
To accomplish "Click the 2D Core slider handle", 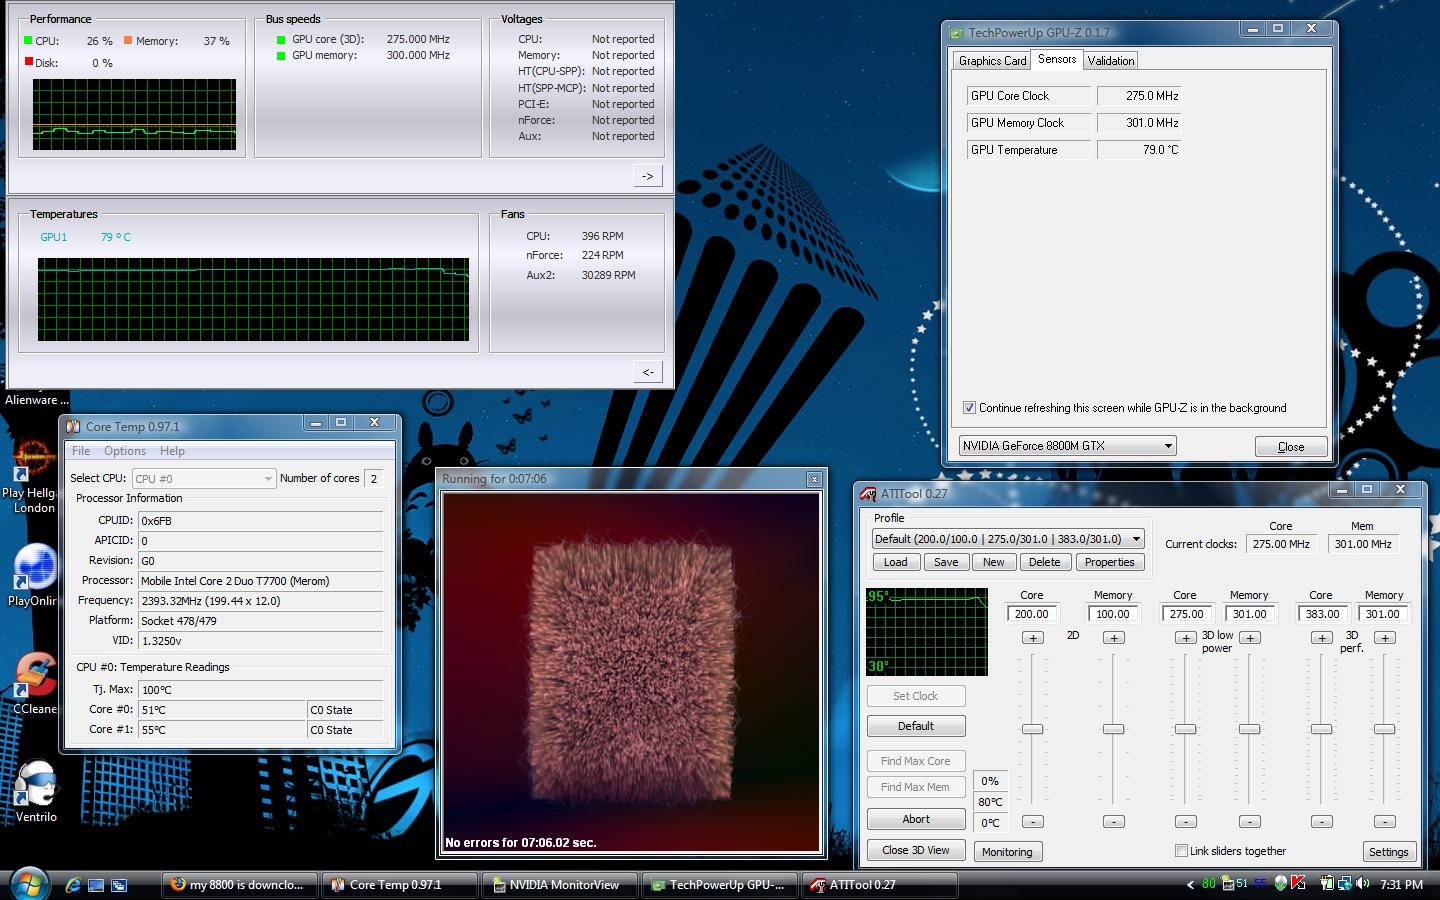I will click(1032, 729).
